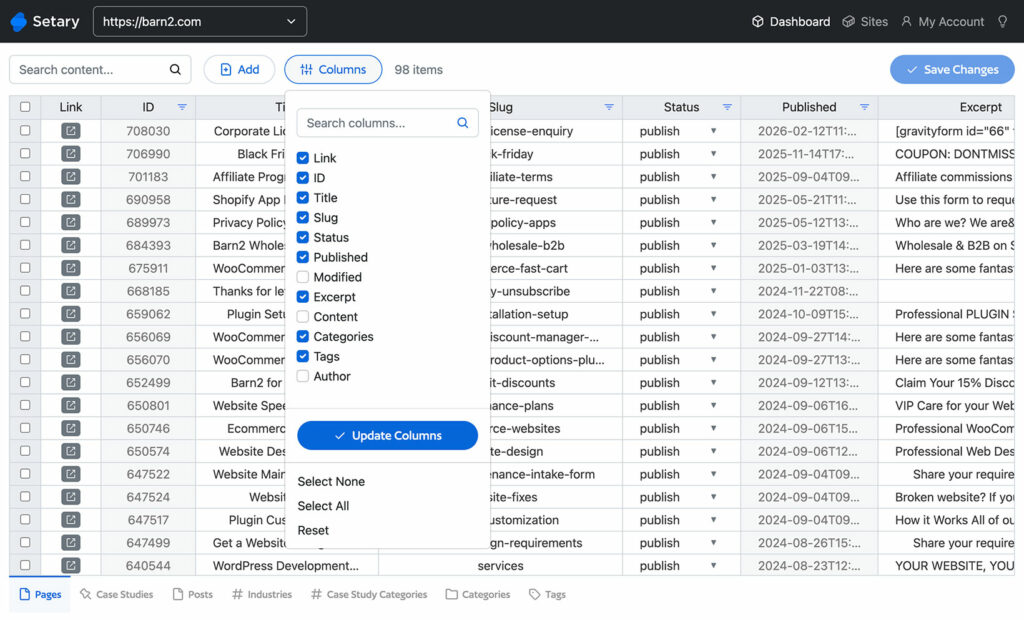
Task: Switch to the Case Study Categories tab
Action: 369,595
